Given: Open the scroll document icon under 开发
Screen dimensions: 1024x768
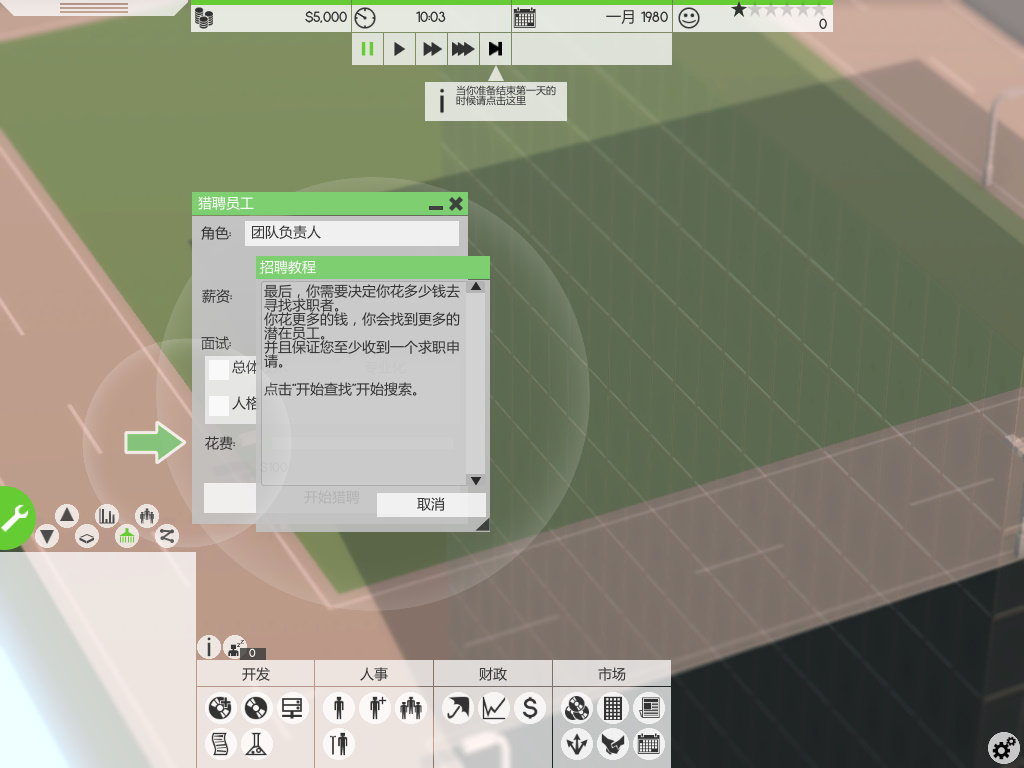Looking at the screenshot, I should pos(220,743).
